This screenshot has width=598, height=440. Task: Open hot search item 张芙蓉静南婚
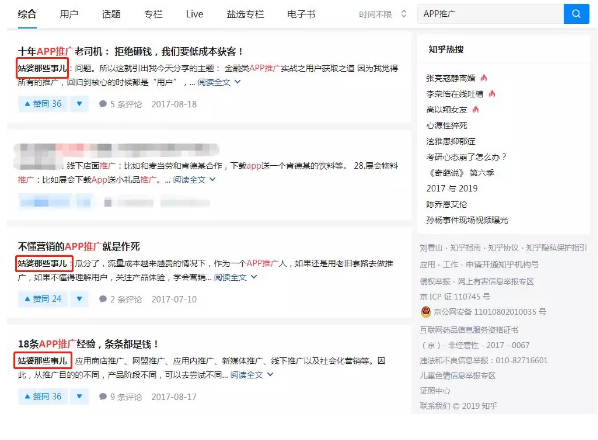450,78
